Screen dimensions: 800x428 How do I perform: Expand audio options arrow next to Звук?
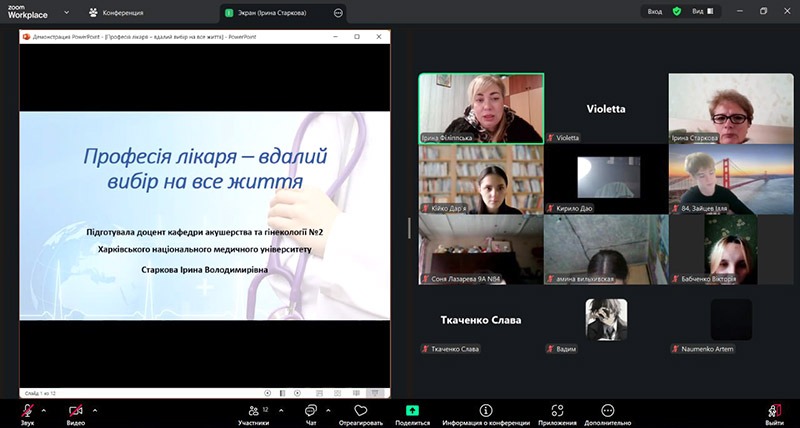[43, 410]
